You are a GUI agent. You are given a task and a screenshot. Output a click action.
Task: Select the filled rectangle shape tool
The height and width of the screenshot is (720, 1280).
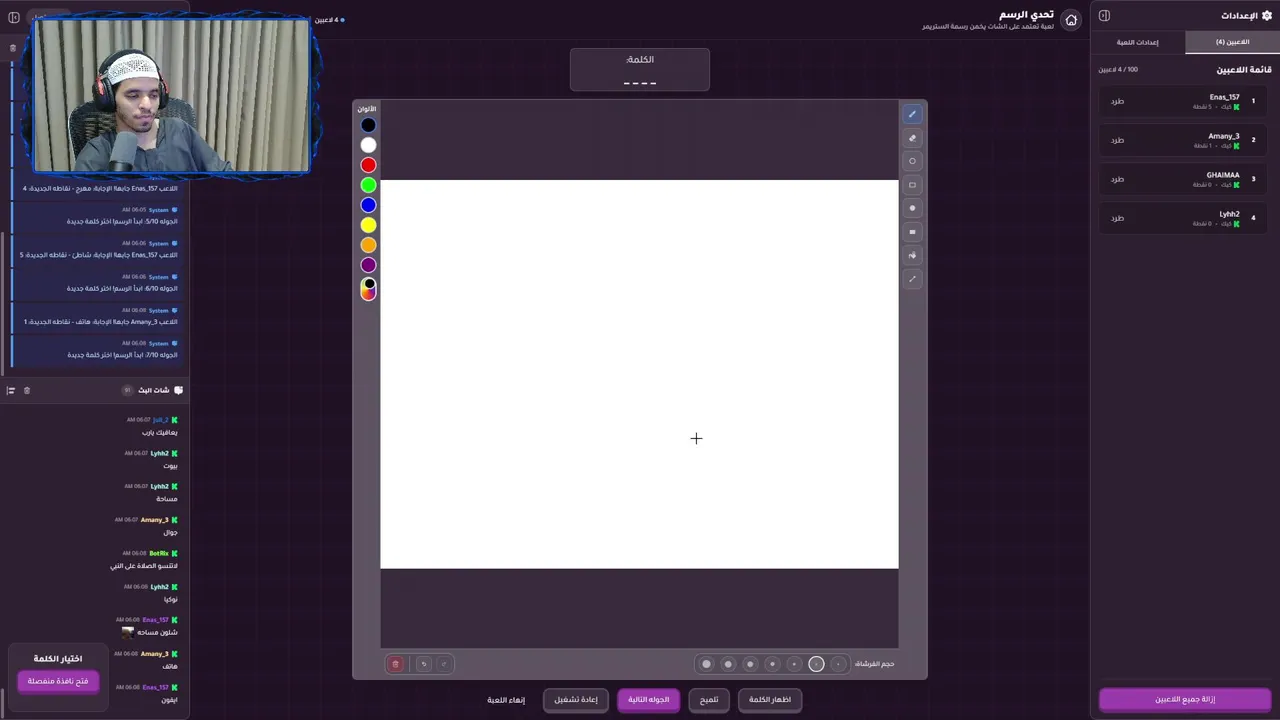912,232
